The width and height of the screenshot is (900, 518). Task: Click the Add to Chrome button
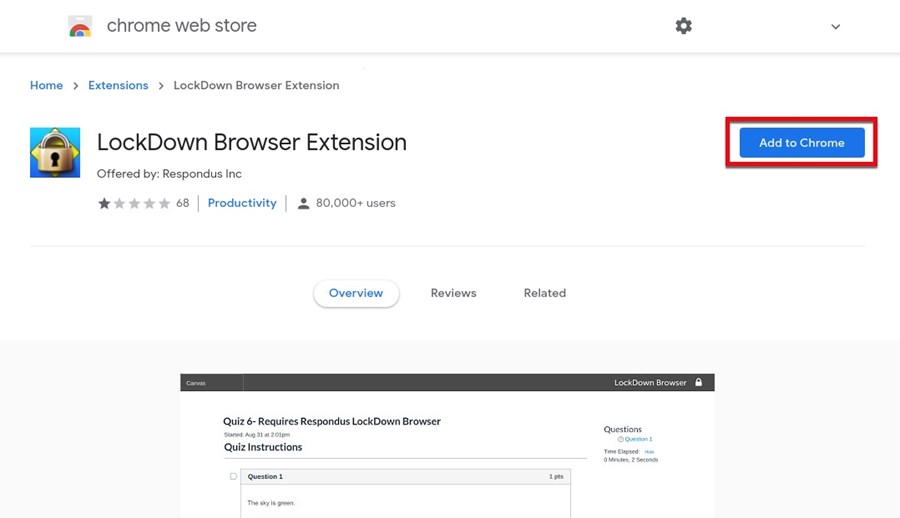click(802, 142)
